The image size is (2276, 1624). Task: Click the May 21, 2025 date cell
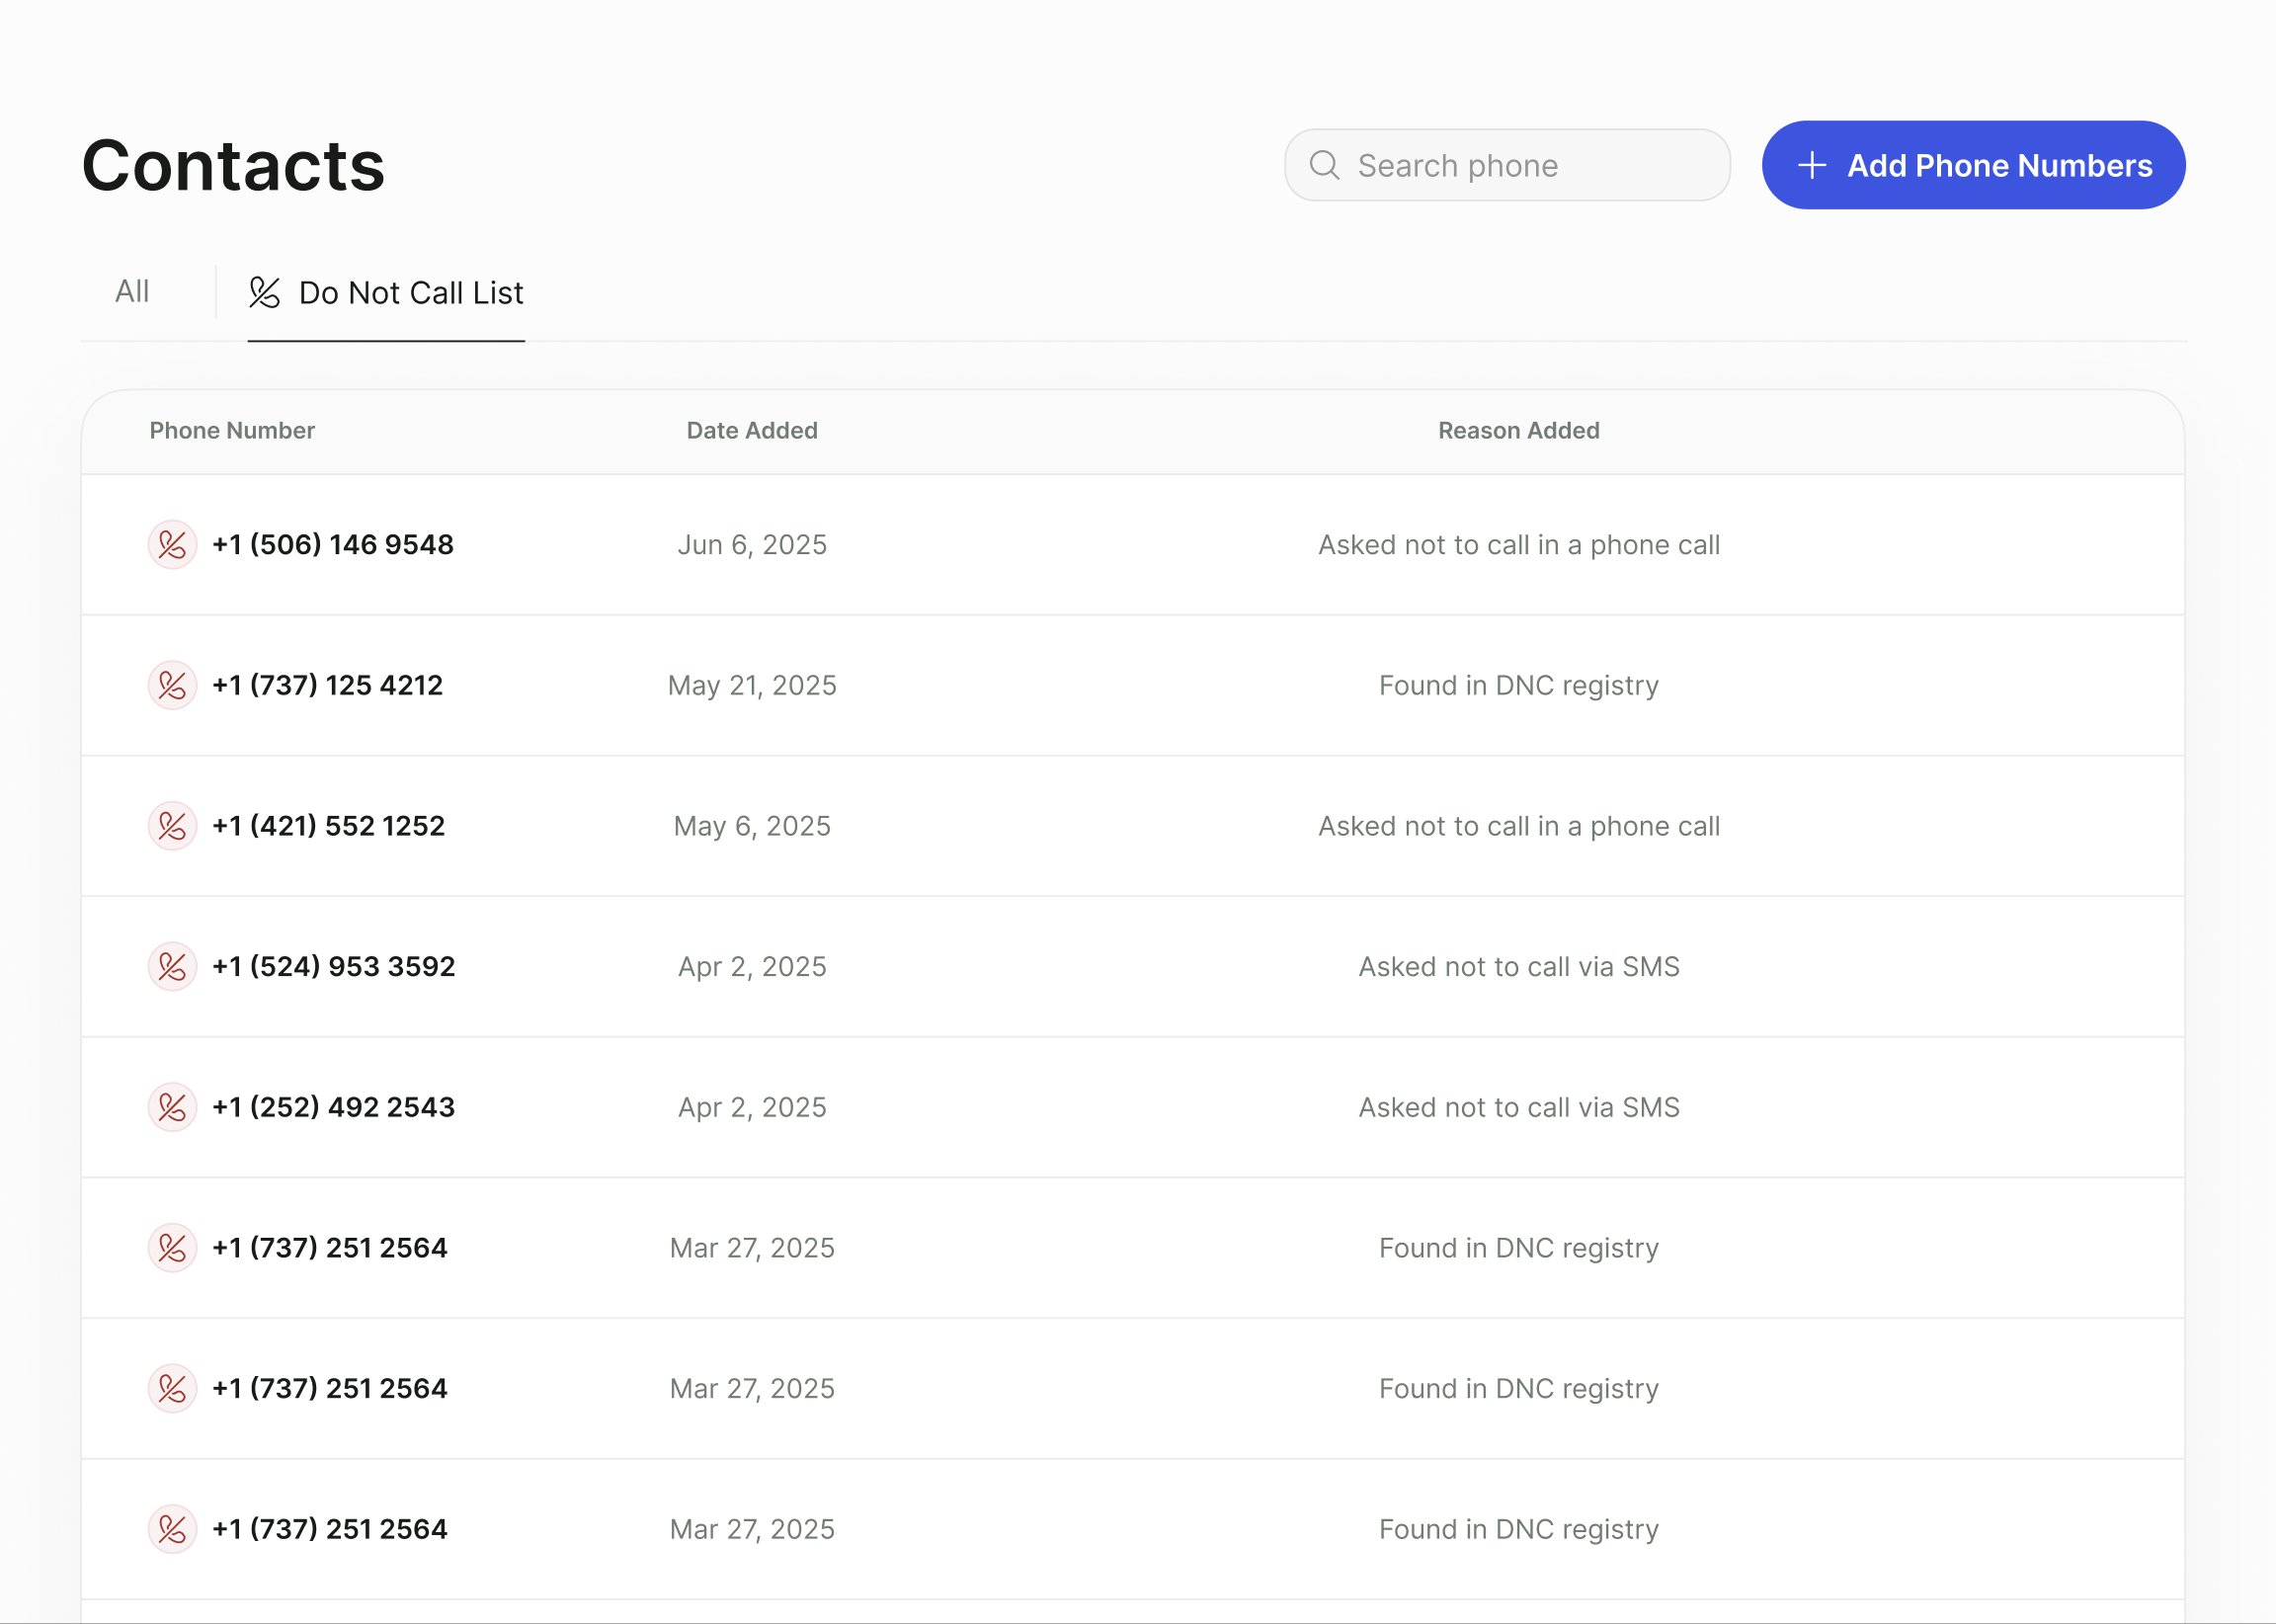point(752,686)
